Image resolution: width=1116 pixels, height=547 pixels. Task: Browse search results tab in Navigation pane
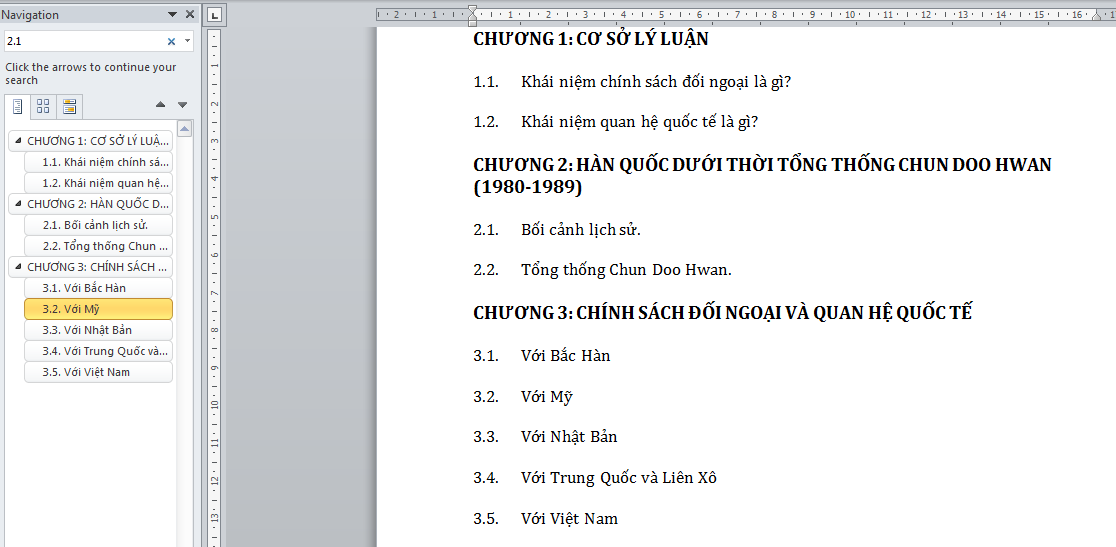tap(69, 107)
